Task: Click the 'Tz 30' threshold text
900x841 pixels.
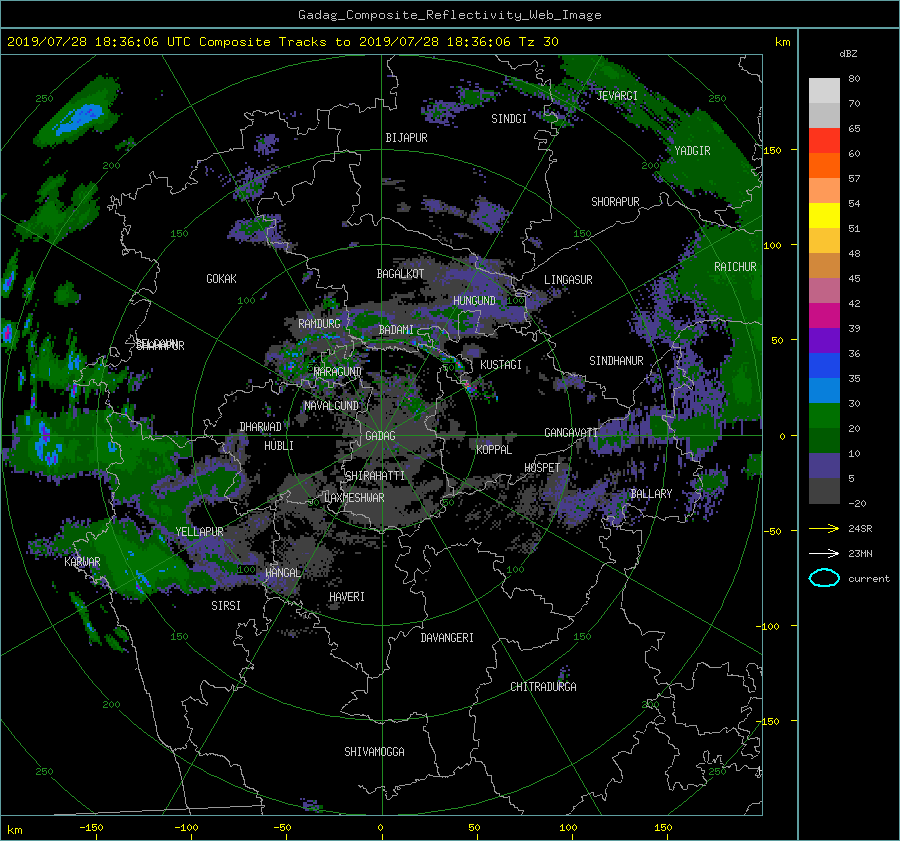Action: coord(538,42)
